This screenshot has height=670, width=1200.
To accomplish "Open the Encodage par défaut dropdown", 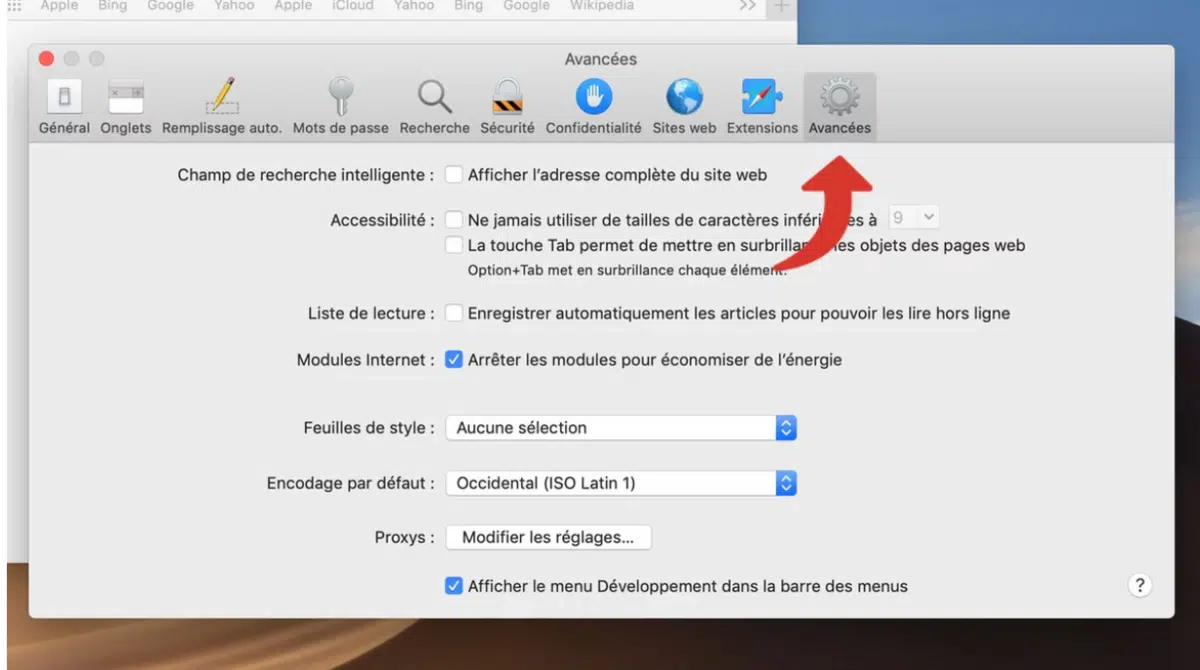I will (621, 483).
